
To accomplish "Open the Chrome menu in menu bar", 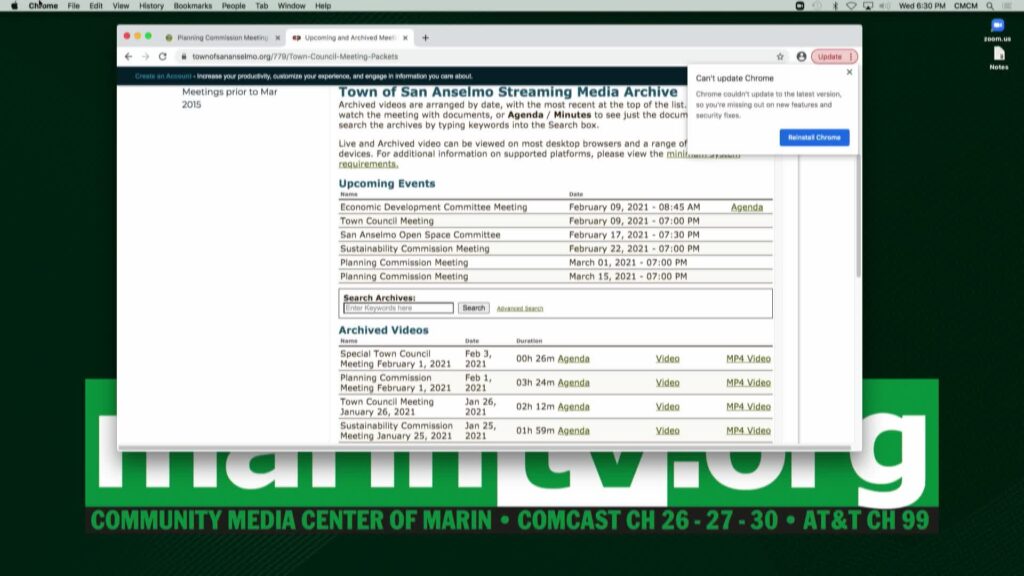I will [43, 6].
